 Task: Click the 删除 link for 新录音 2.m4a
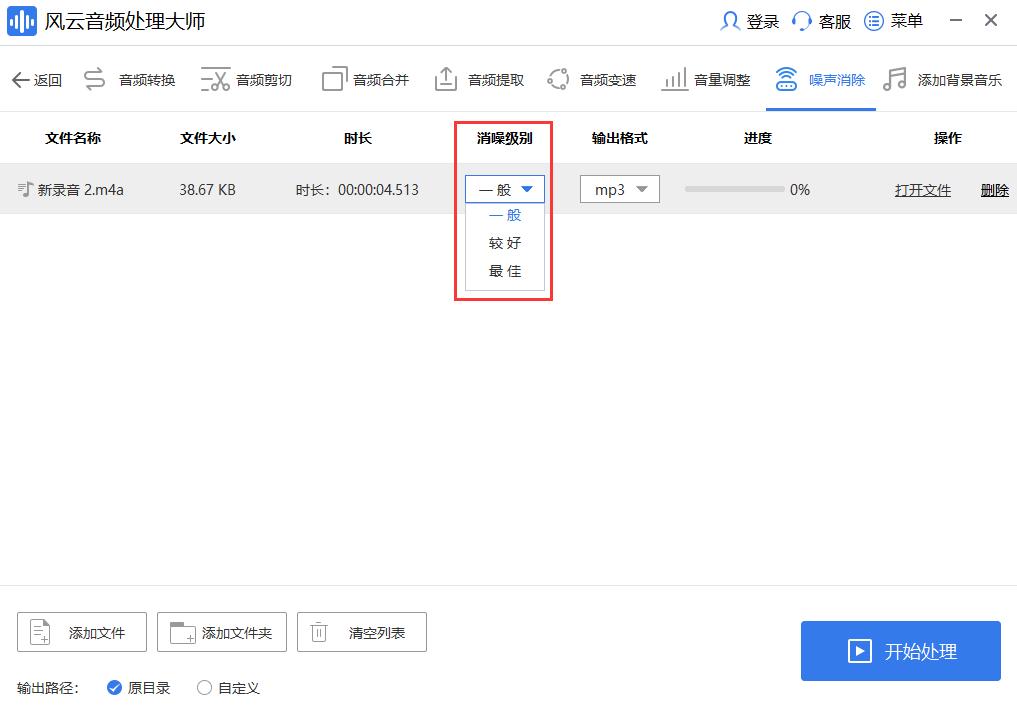point(995,190)
